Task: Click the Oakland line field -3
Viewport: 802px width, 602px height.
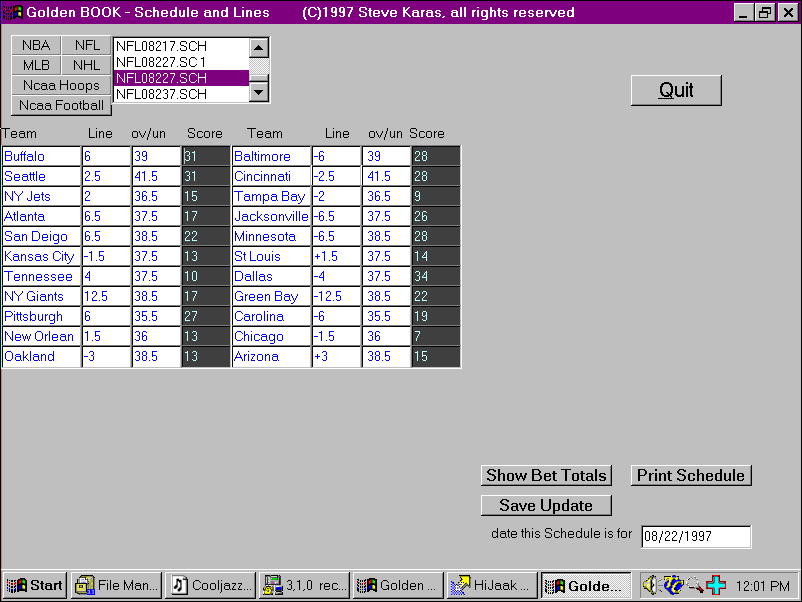Action: [106, 356]
